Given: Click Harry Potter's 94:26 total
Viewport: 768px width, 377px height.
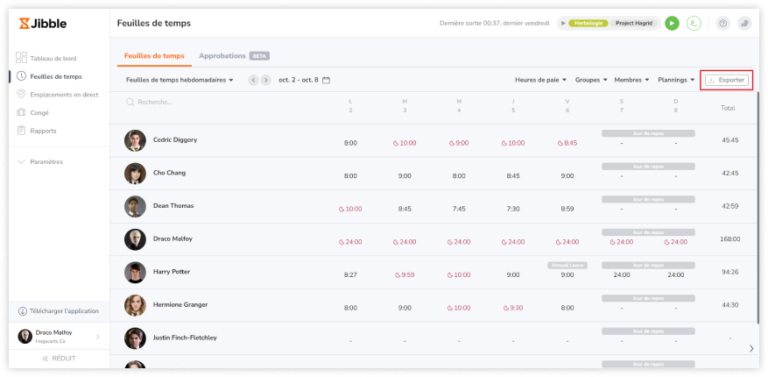Looking at the screenshot, I should 730,272.
